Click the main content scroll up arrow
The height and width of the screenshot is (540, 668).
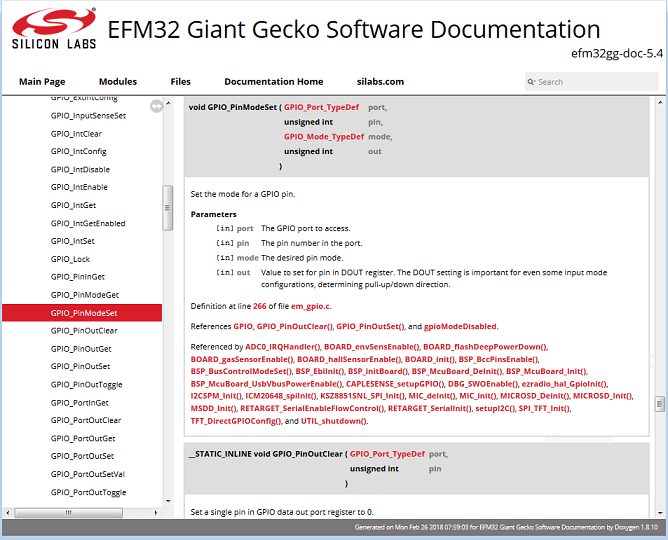pos(660,103)
